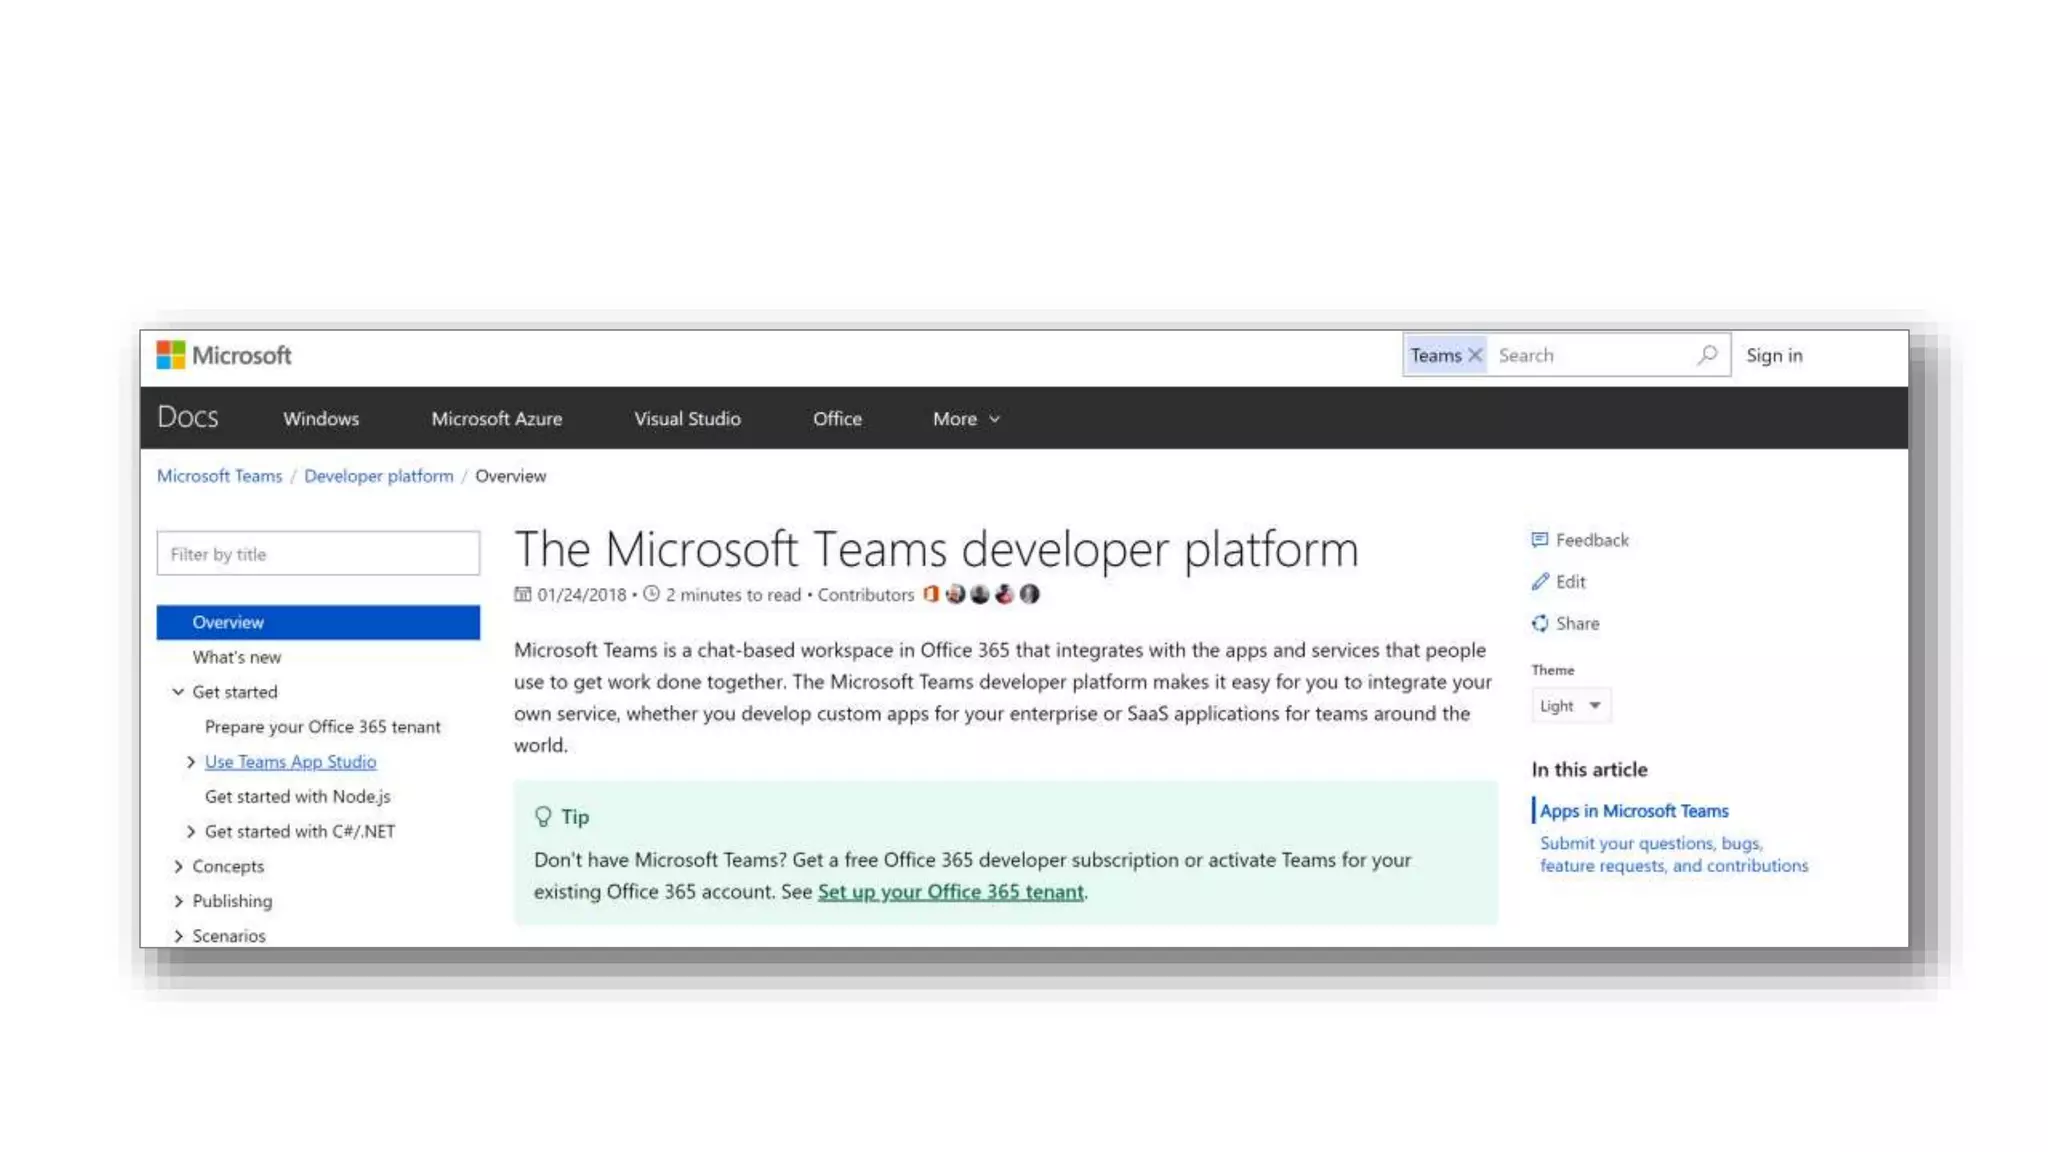Expand the Publishing section
This screenshot has width=2048, height=1152.
pos(178,902)
